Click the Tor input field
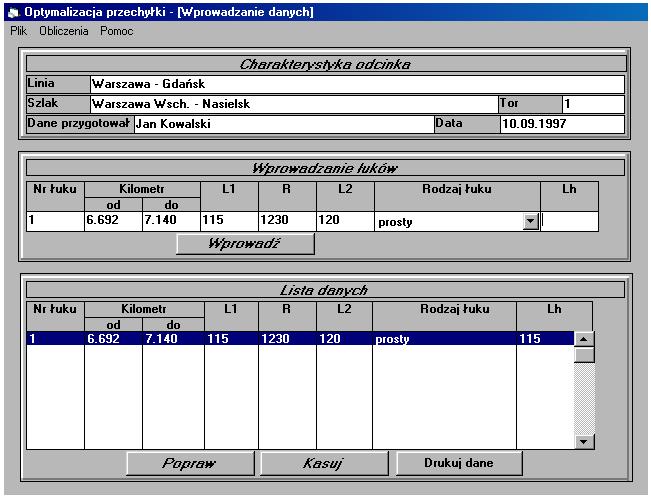The image size is (651, 498). pos(593,104)
